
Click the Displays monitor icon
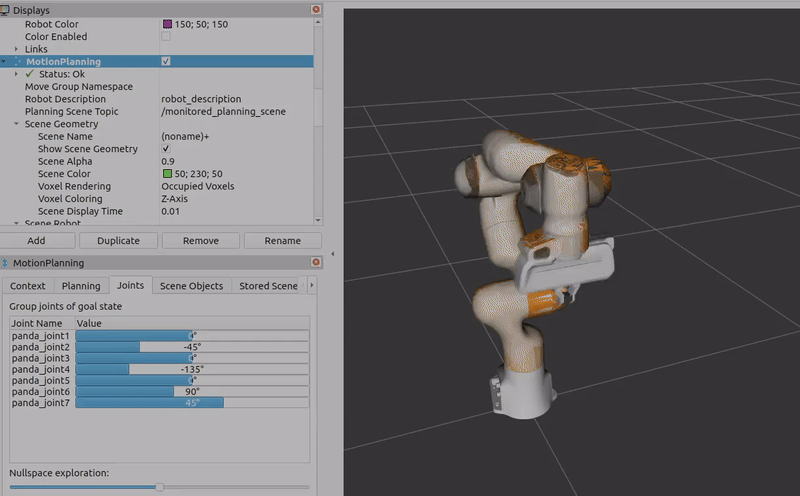point(6,9)
